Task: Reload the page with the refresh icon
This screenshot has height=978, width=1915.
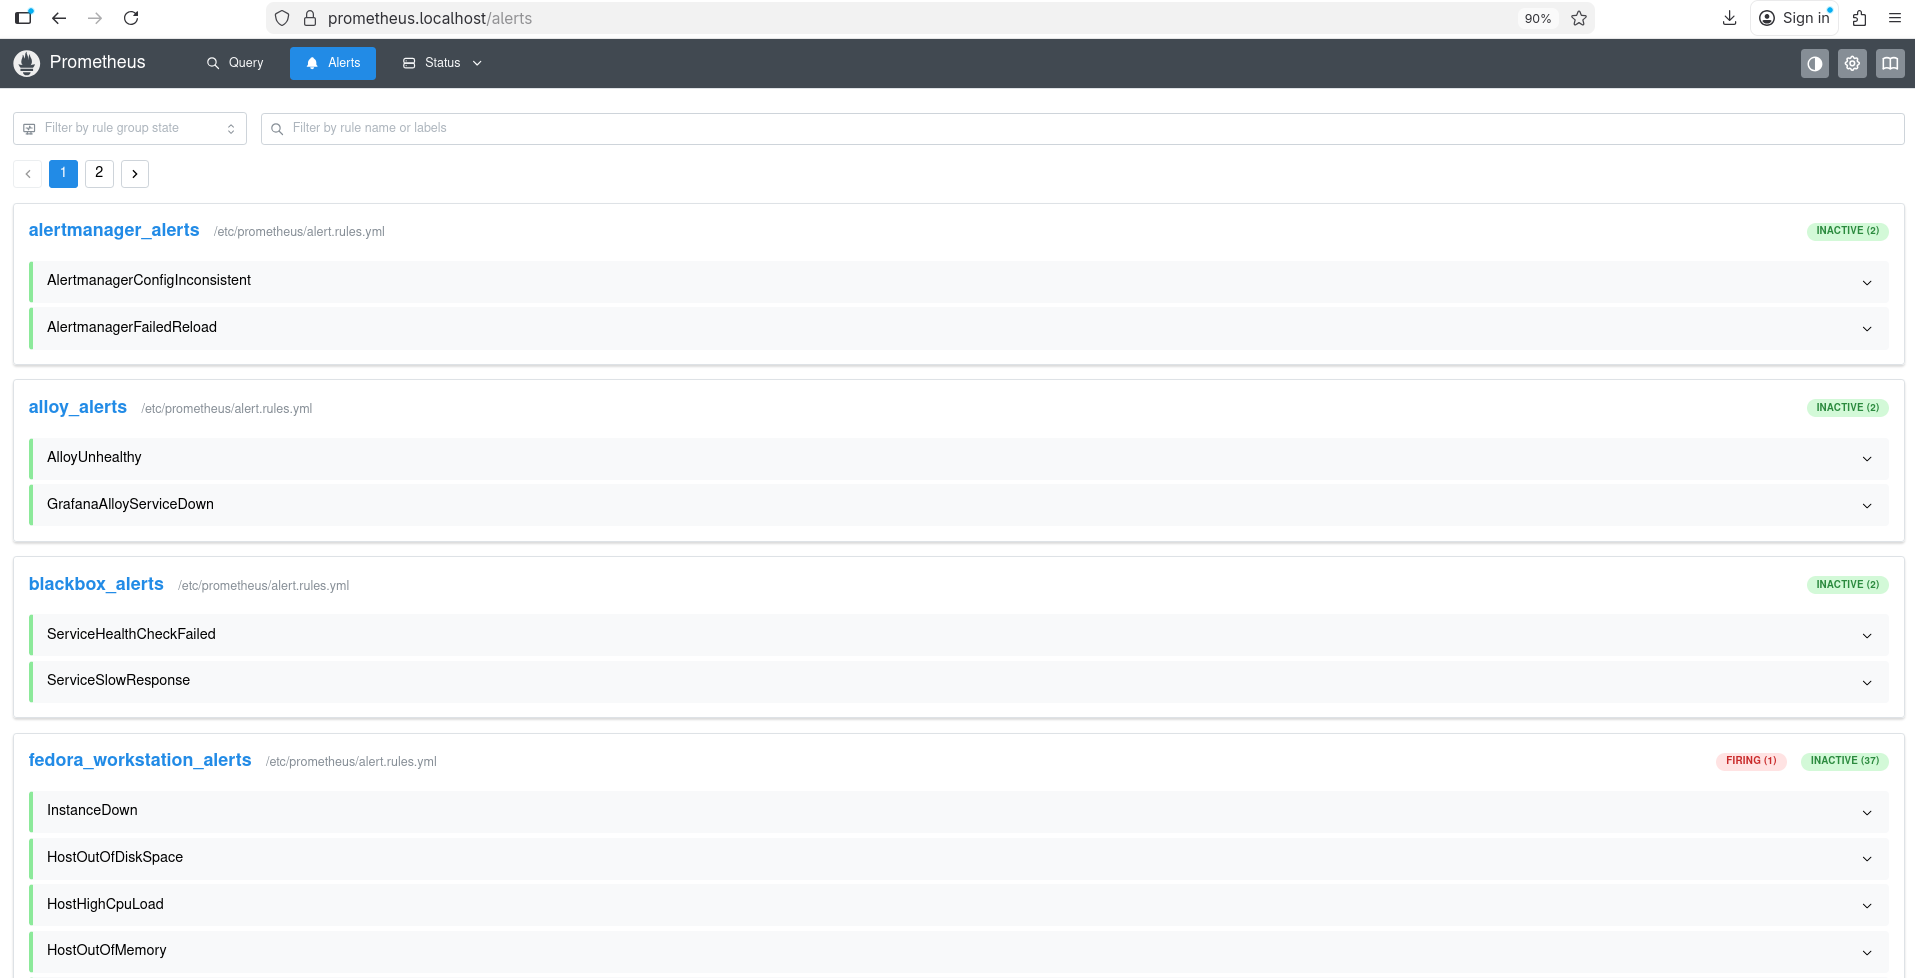Action: click(x=131, y=18)
